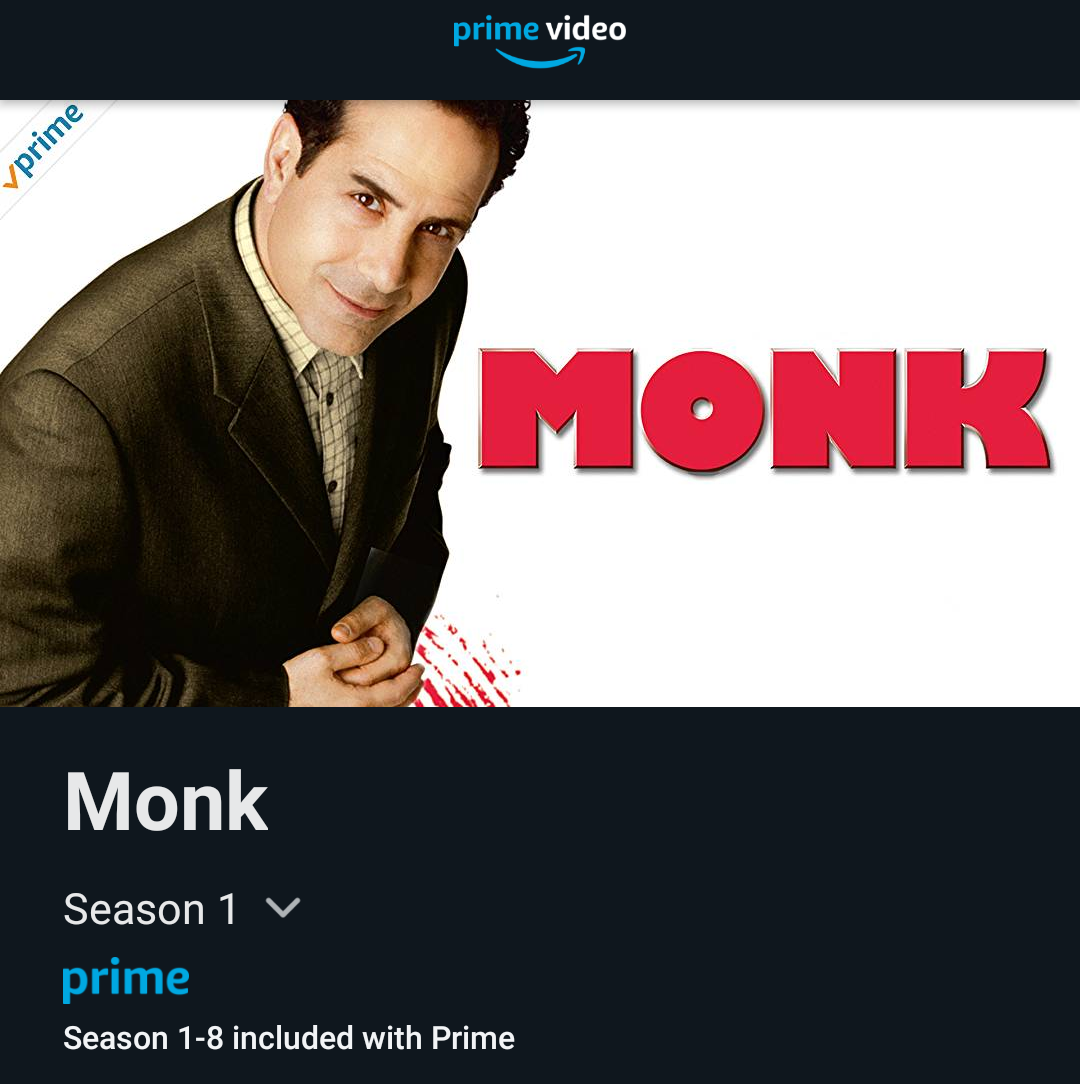Click the word video in header logo
Viewport: 1080px width, 1084px height.
coord(586,30)
